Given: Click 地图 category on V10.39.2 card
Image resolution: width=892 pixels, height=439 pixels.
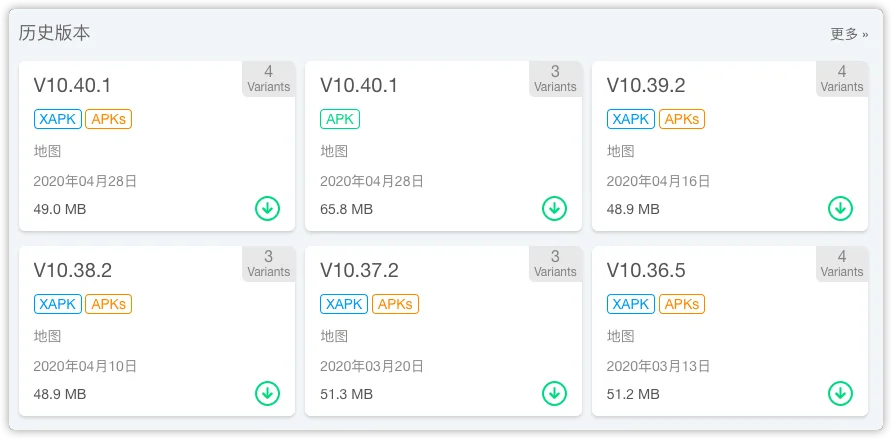Looking at the screenshot, I should pos(621,151).
